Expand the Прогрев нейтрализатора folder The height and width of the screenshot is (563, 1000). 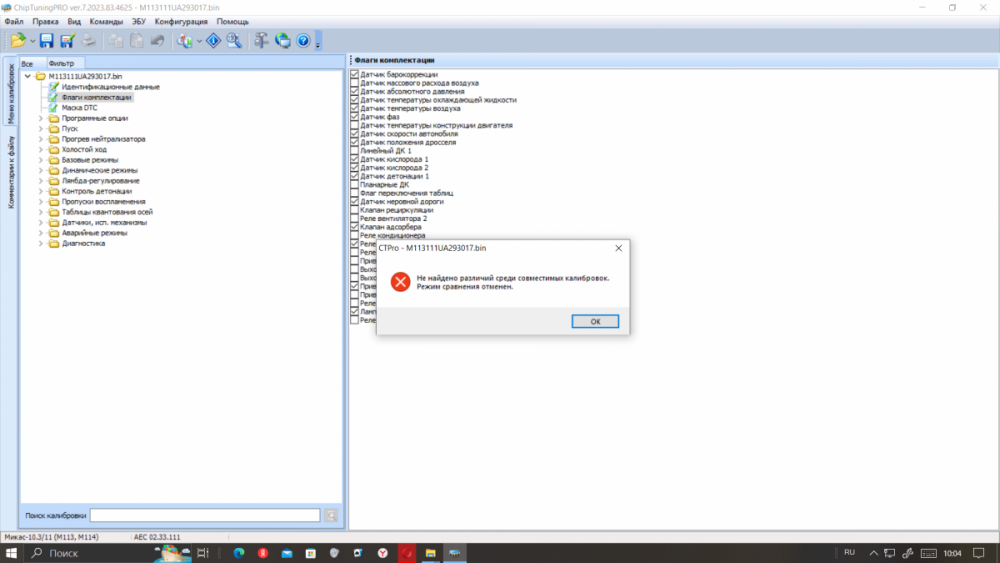[41, 139]
